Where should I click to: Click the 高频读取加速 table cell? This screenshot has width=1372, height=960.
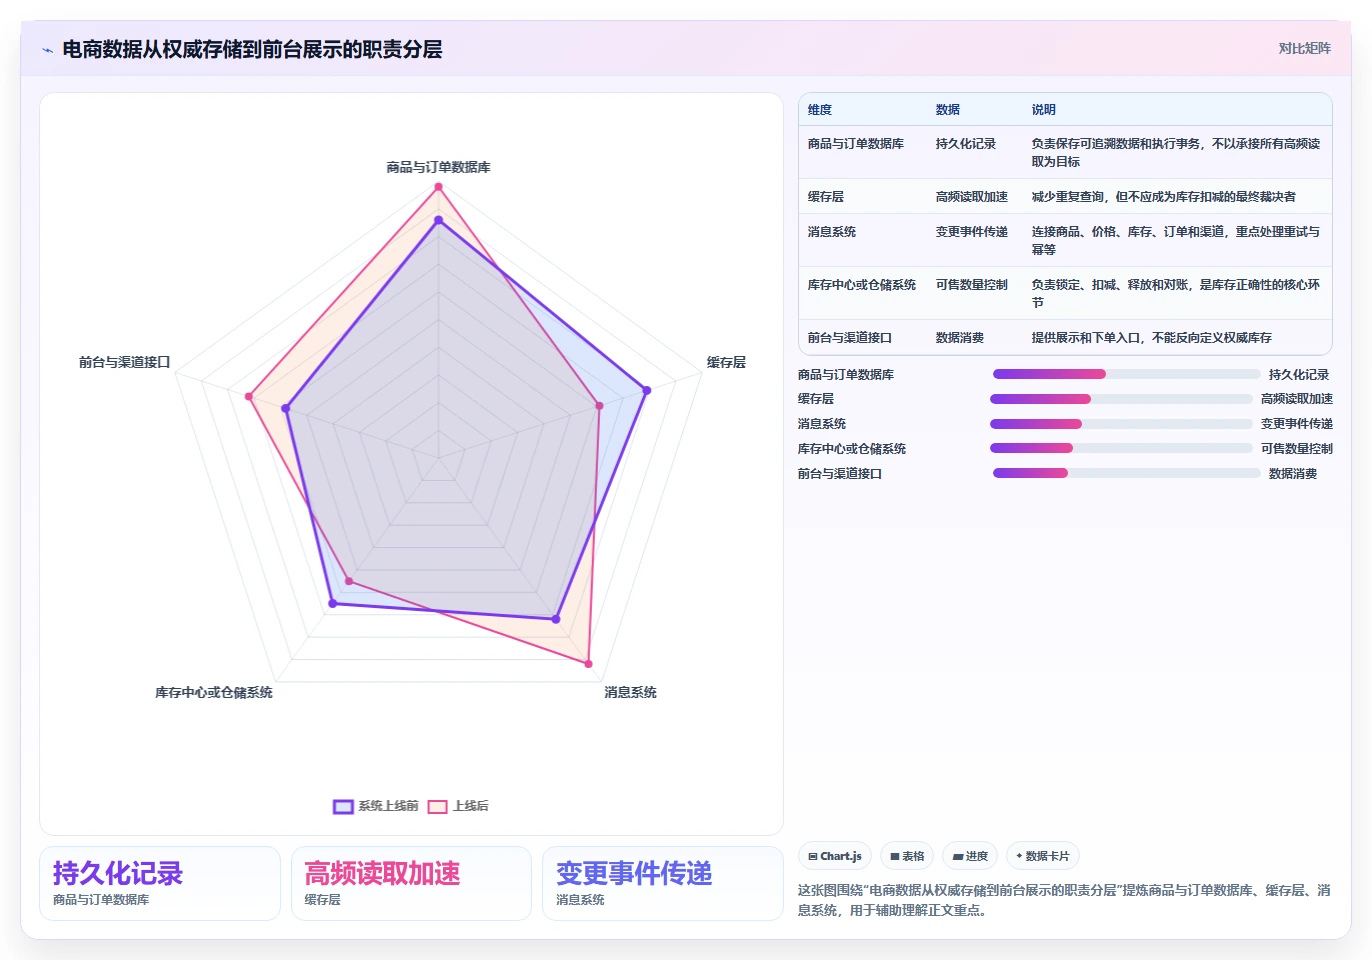[972, 197]
